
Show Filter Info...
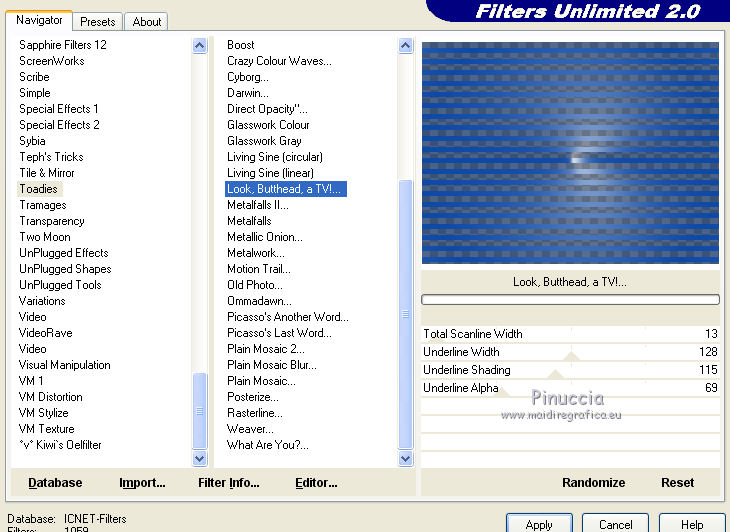[x=229, y=483]
